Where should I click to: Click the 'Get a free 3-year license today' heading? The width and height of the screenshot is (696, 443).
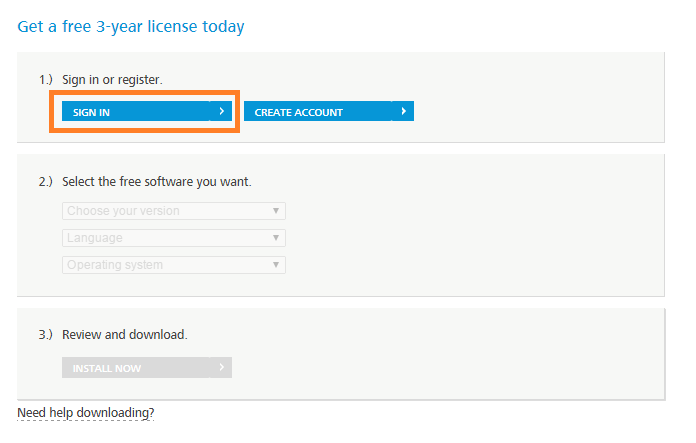131,27
